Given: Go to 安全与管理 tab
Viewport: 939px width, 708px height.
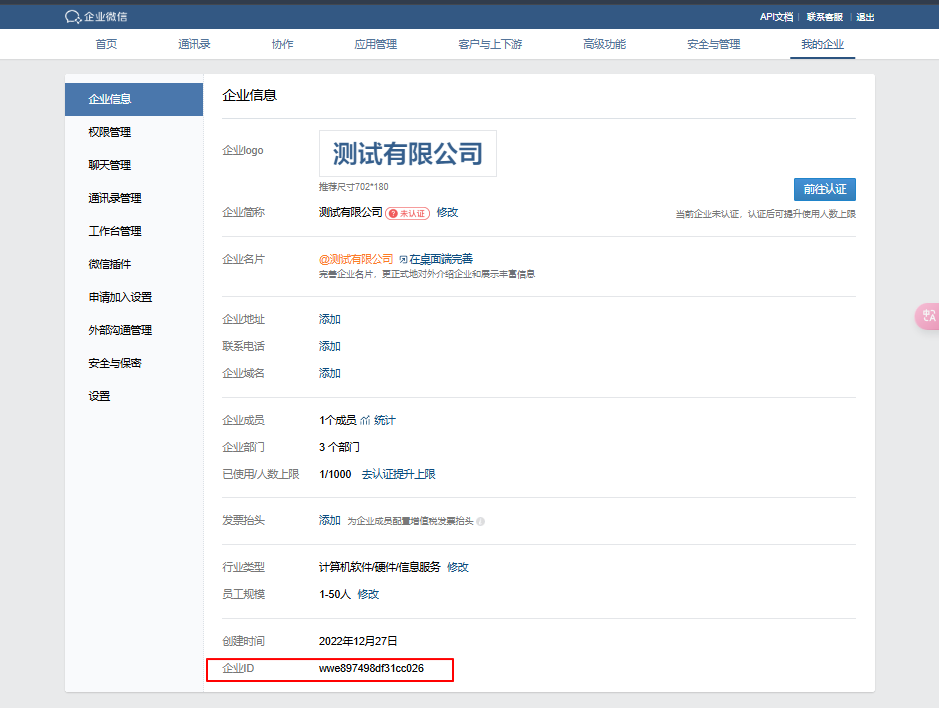Looking at the screenshot, I should [x=713, y=44].
